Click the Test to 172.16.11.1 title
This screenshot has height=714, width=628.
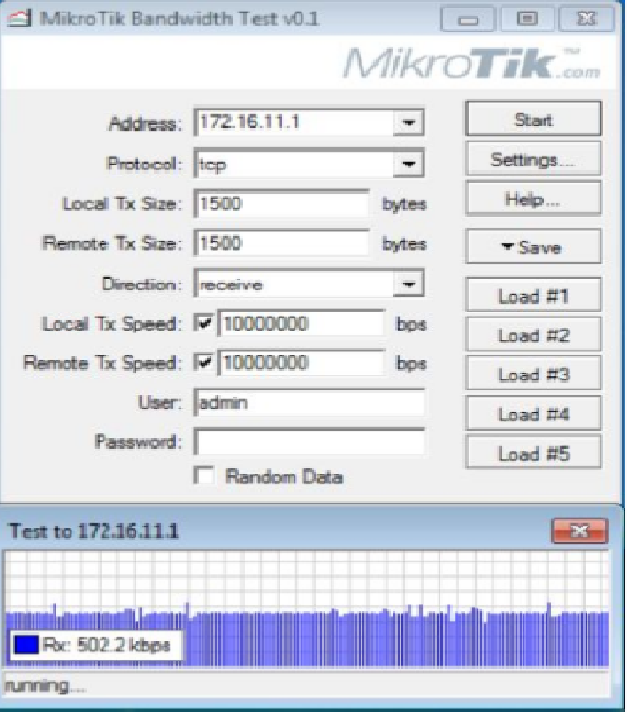[x=94, y=530]
